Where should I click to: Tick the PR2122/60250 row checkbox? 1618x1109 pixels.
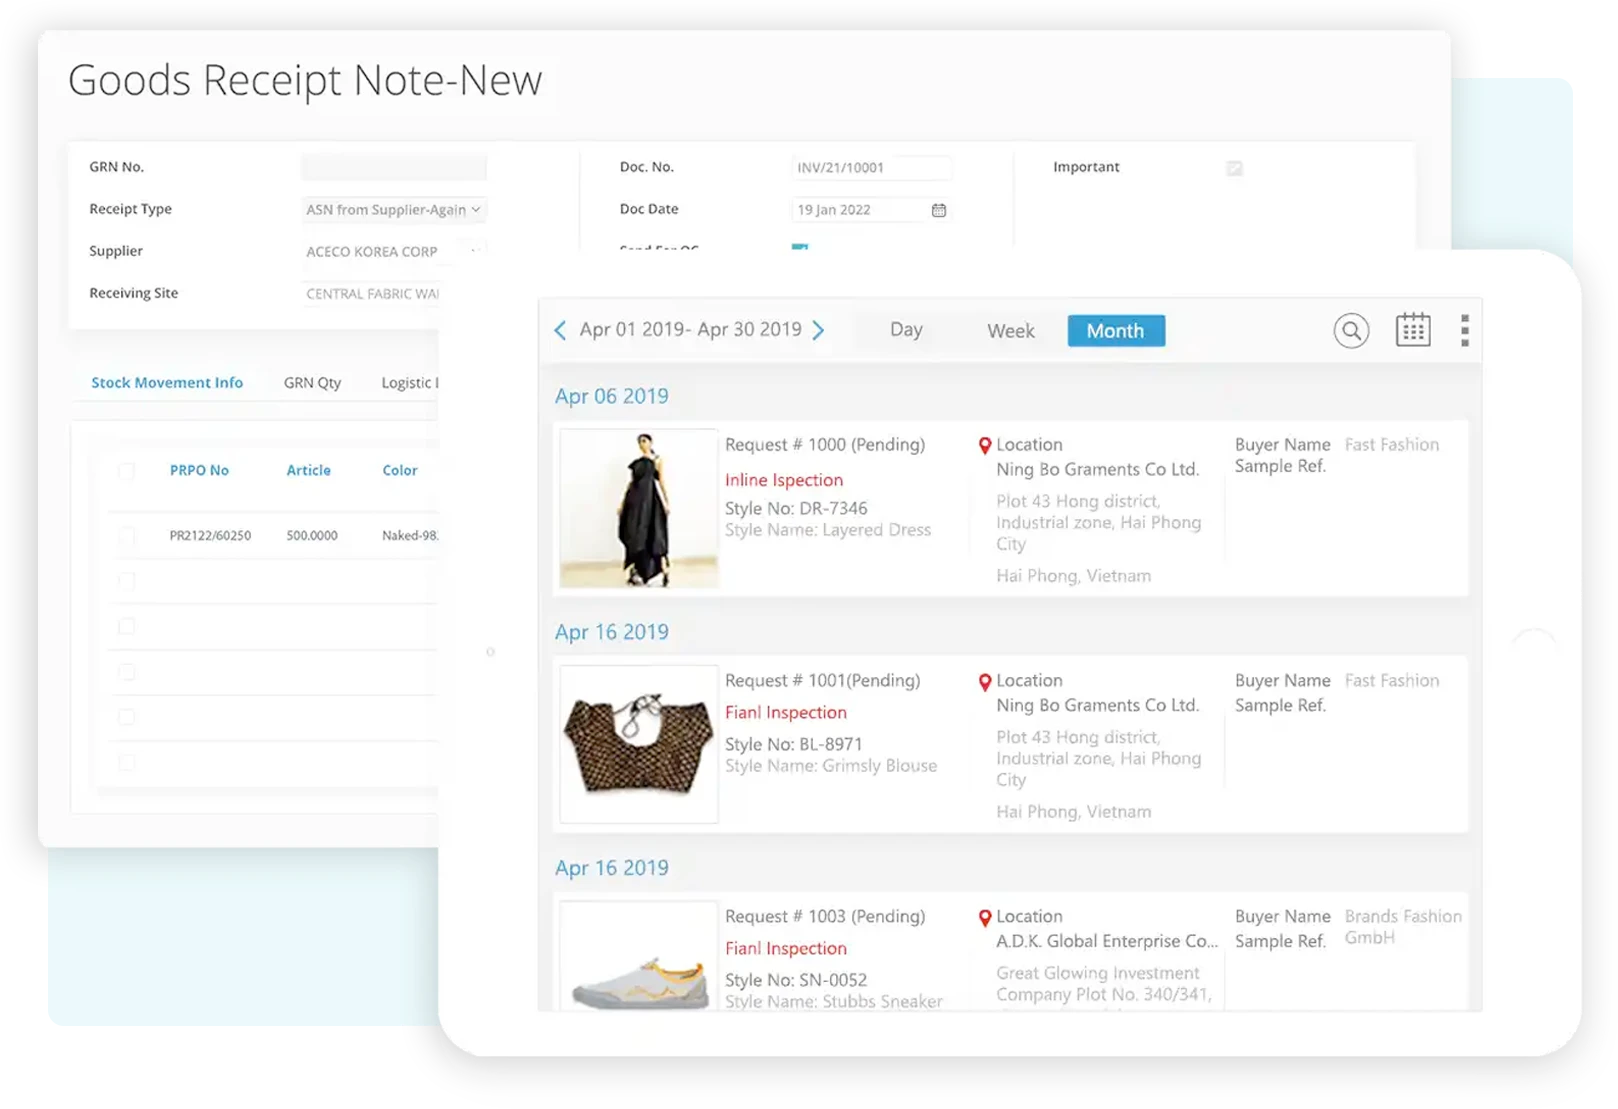[127, 536]
